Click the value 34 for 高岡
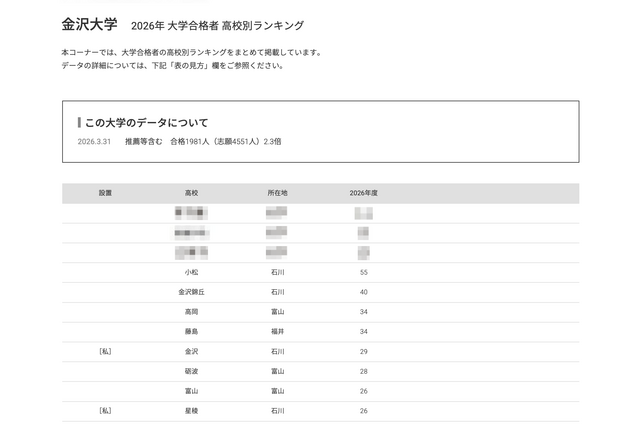 (x=364, y=312)
